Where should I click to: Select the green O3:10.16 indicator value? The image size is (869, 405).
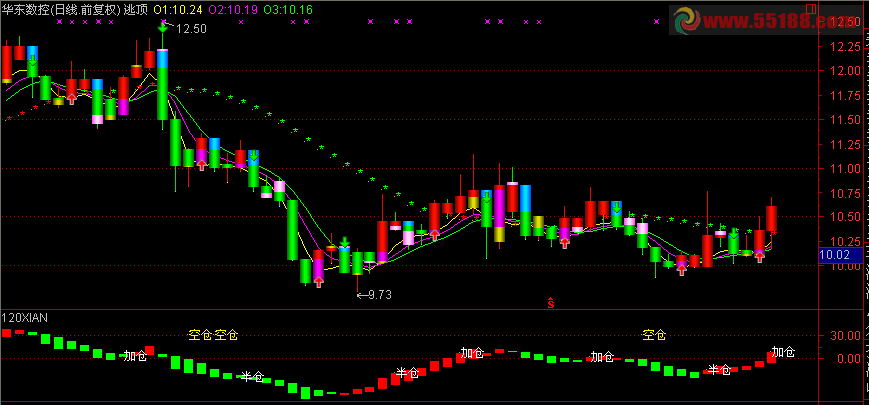click(x=288, y=9)
